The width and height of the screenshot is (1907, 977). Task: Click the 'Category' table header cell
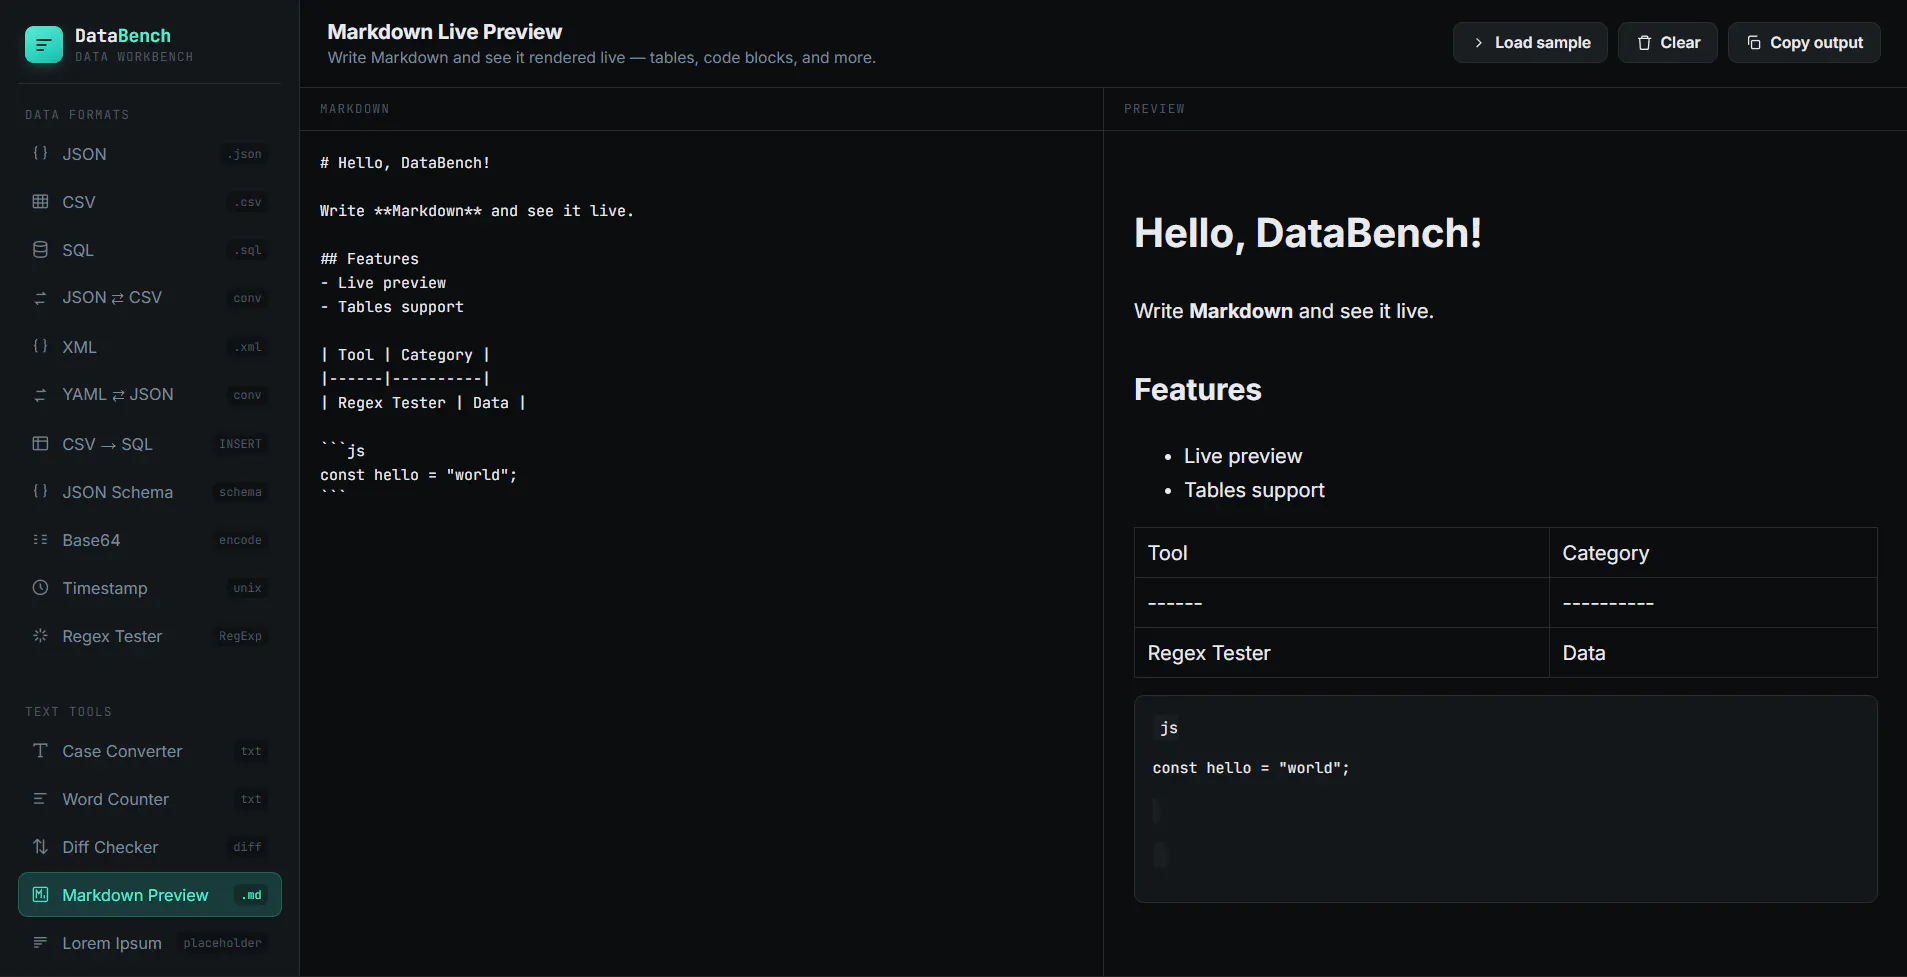click(x=1713, y=553)
